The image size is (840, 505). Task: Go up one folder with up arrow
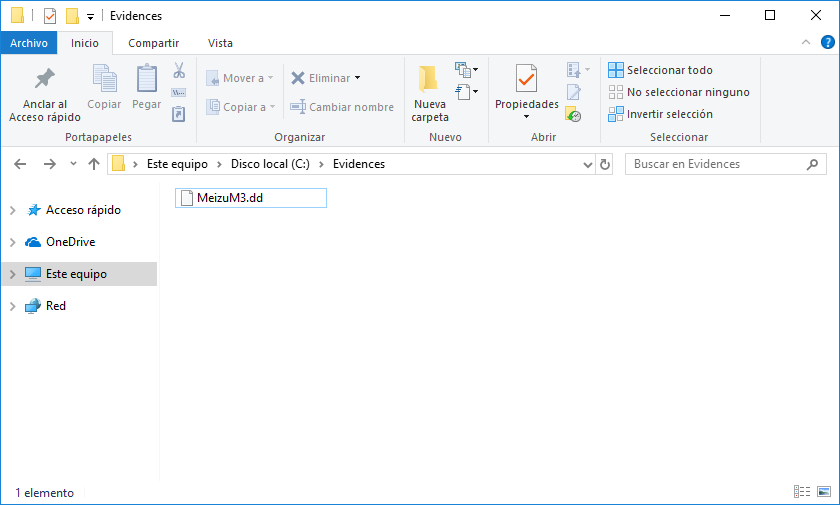point(94,164)
